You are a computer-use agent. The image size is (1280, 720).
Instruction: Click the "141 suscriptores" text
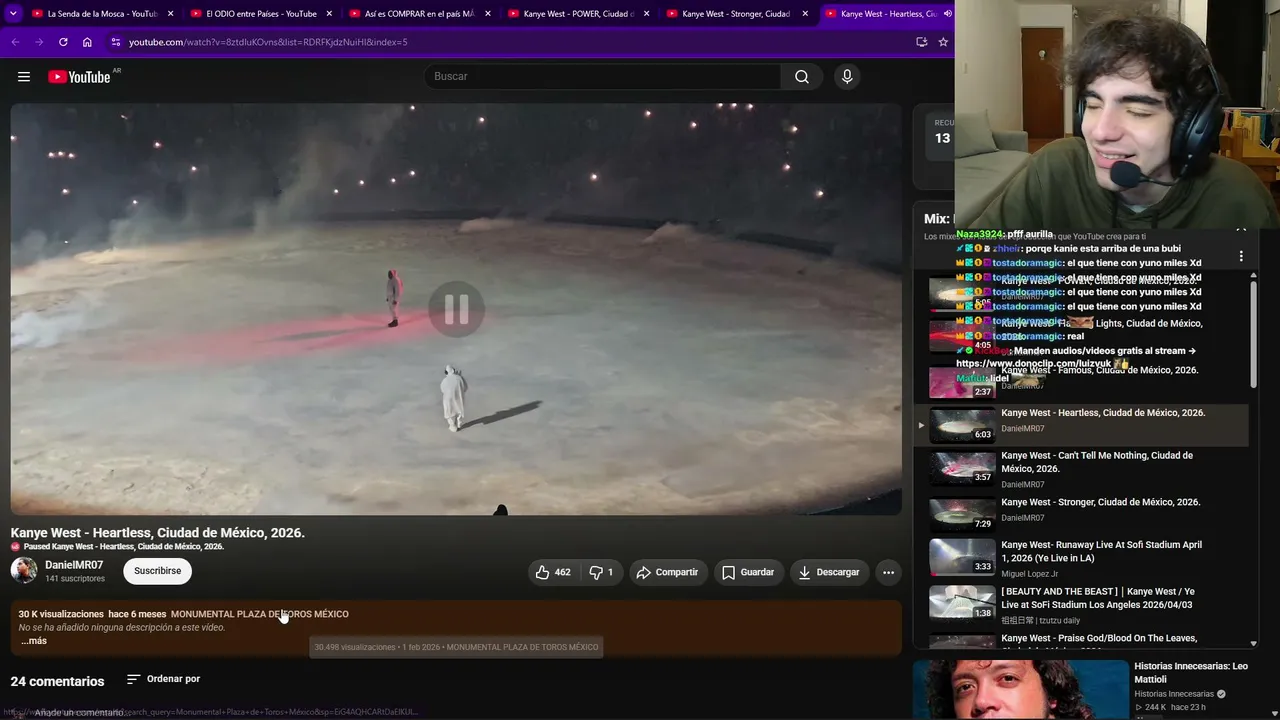75,579
